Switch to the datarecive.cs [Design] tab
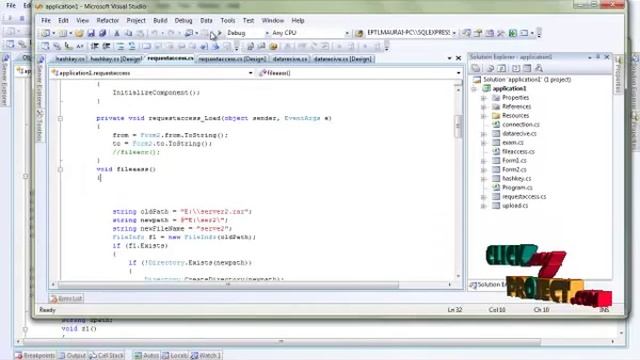Image resolution: width=640 pixels, height=360 pixels. (344, 59)
